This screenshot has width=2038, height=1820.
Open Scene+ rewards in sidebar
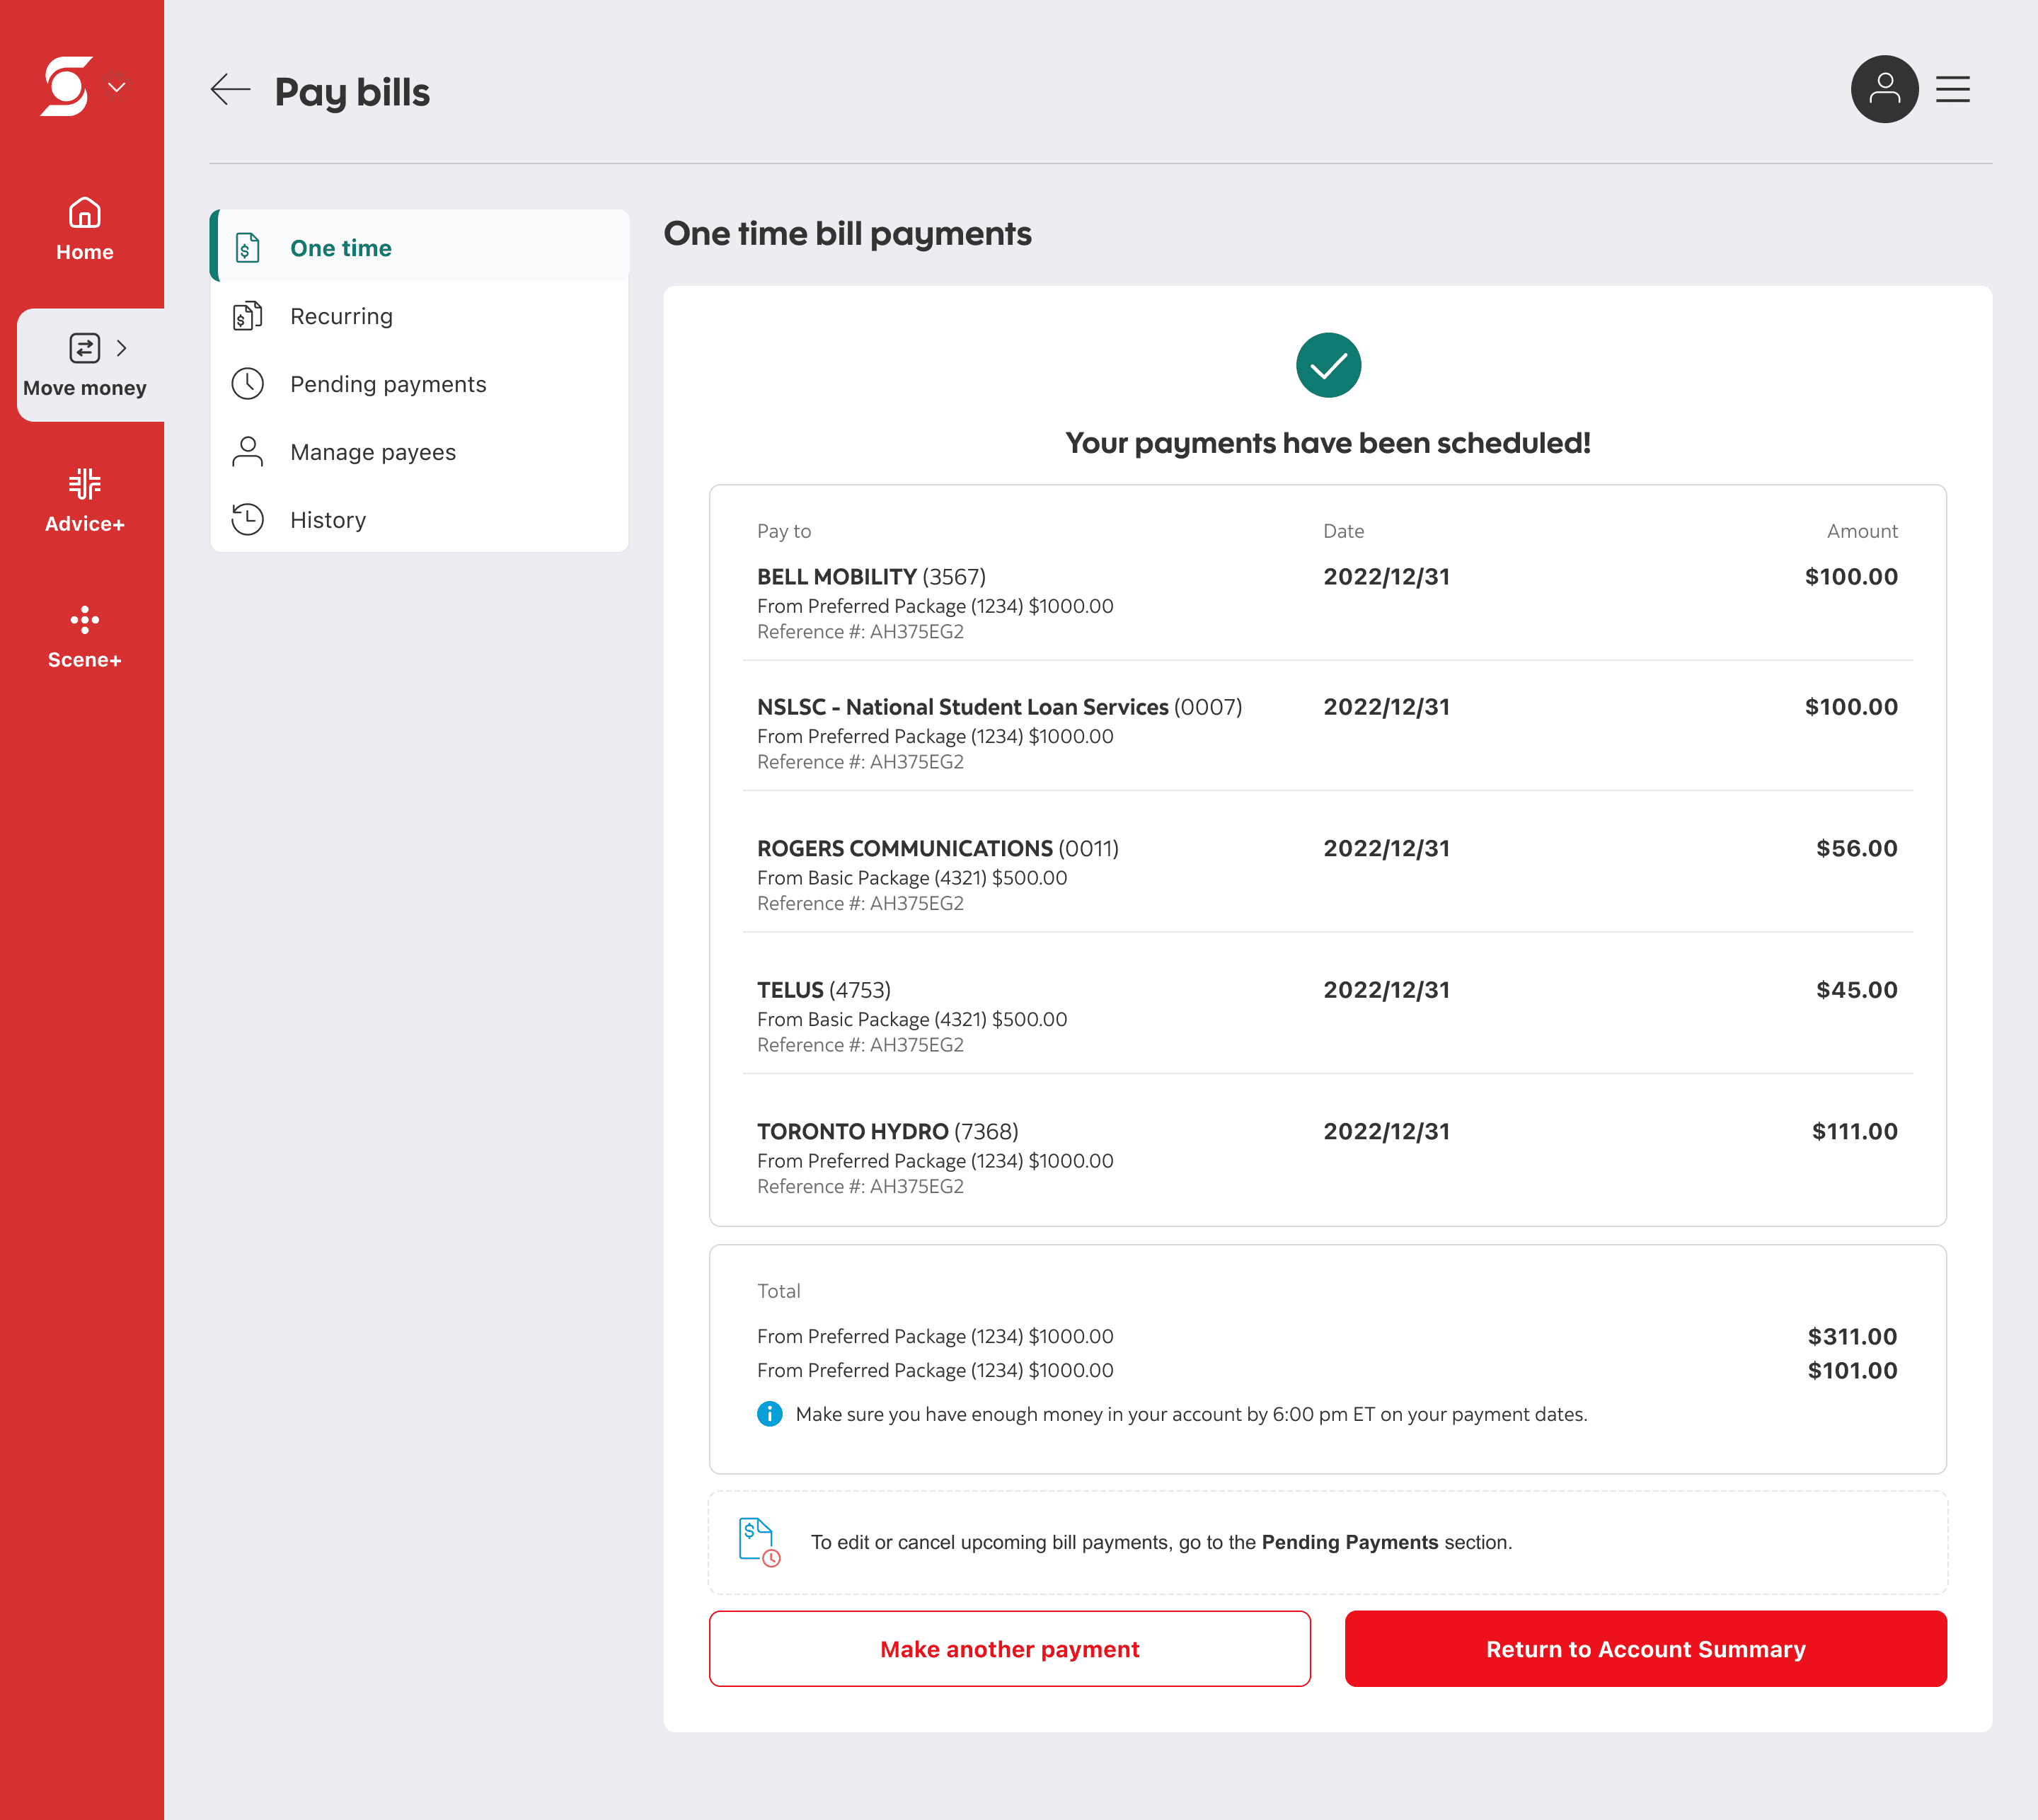click(84, 636)
